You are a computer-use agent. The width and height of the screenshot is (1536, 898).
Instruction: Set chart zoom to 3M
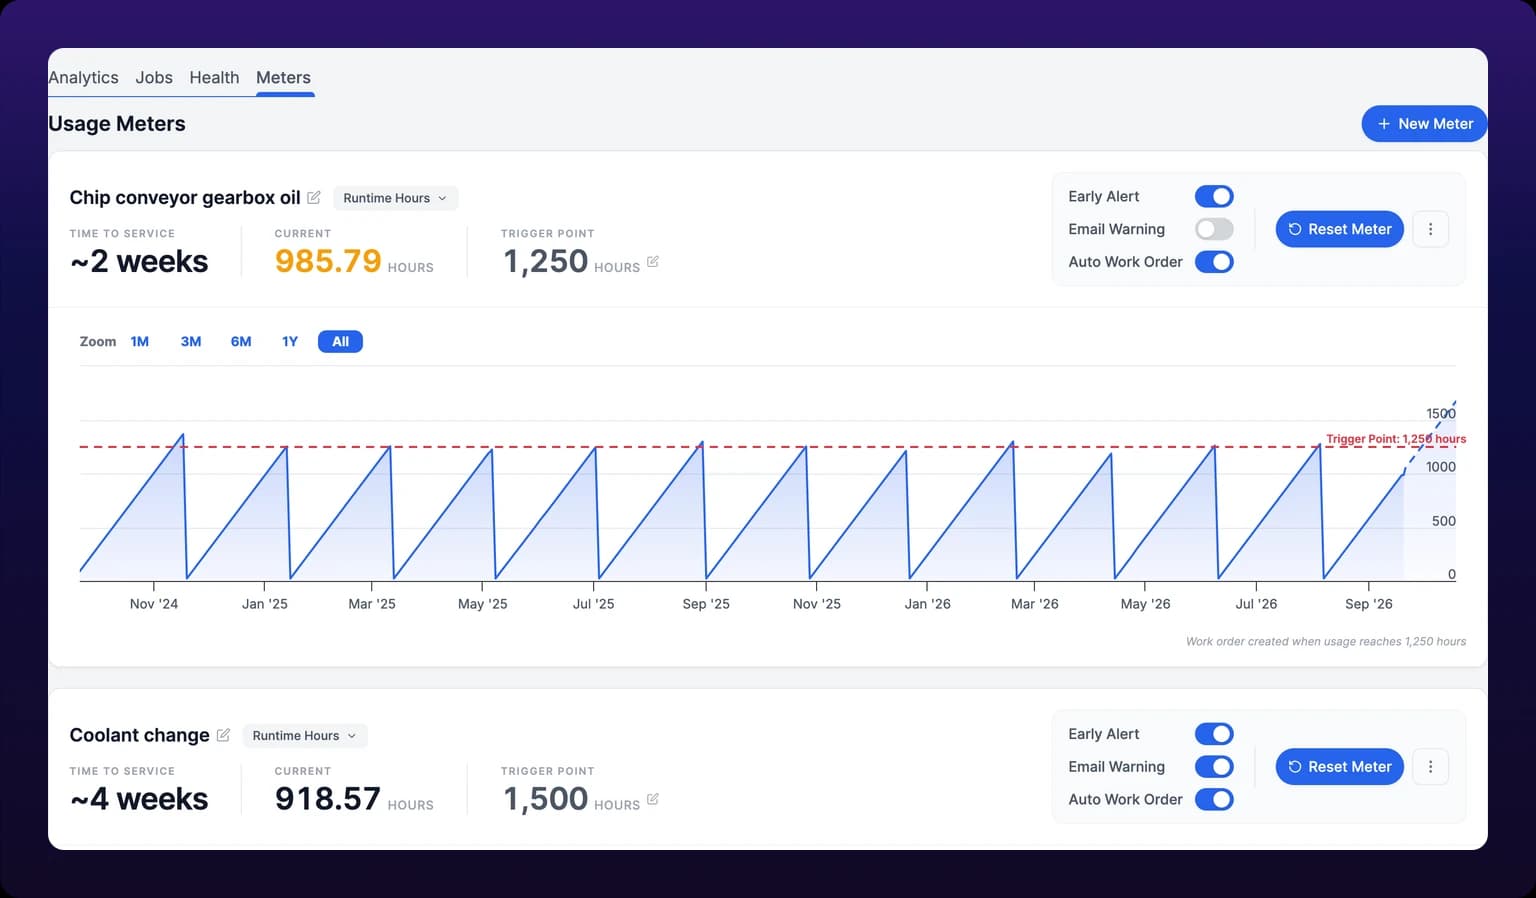(191, 342)
